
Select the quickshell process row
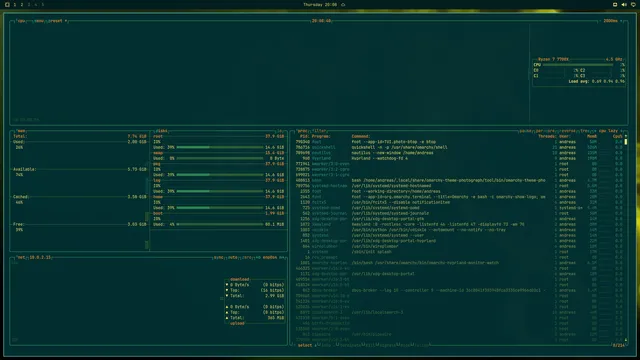pos(459,147)
